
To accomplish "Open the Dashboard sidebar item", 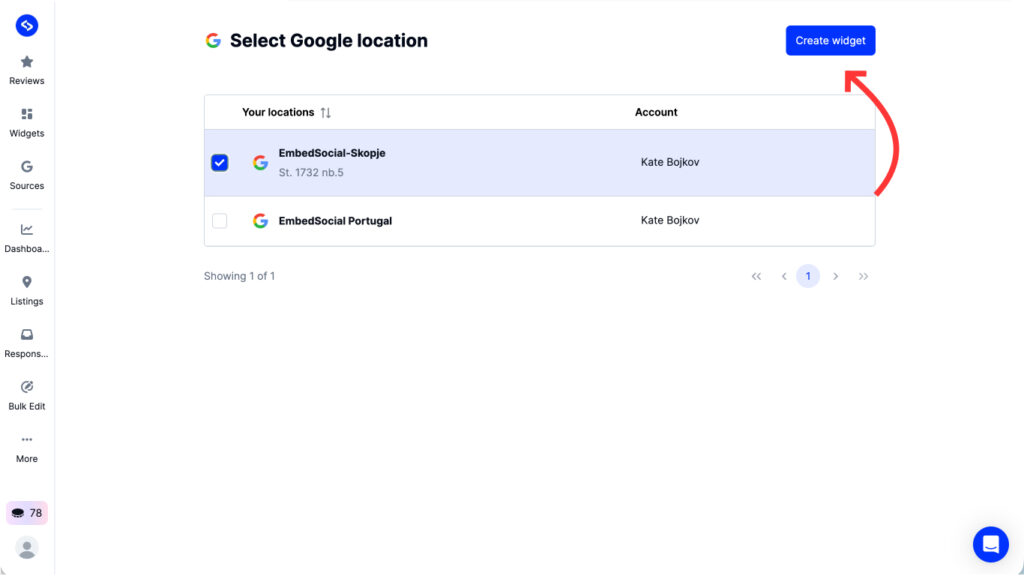I will 27,238.
